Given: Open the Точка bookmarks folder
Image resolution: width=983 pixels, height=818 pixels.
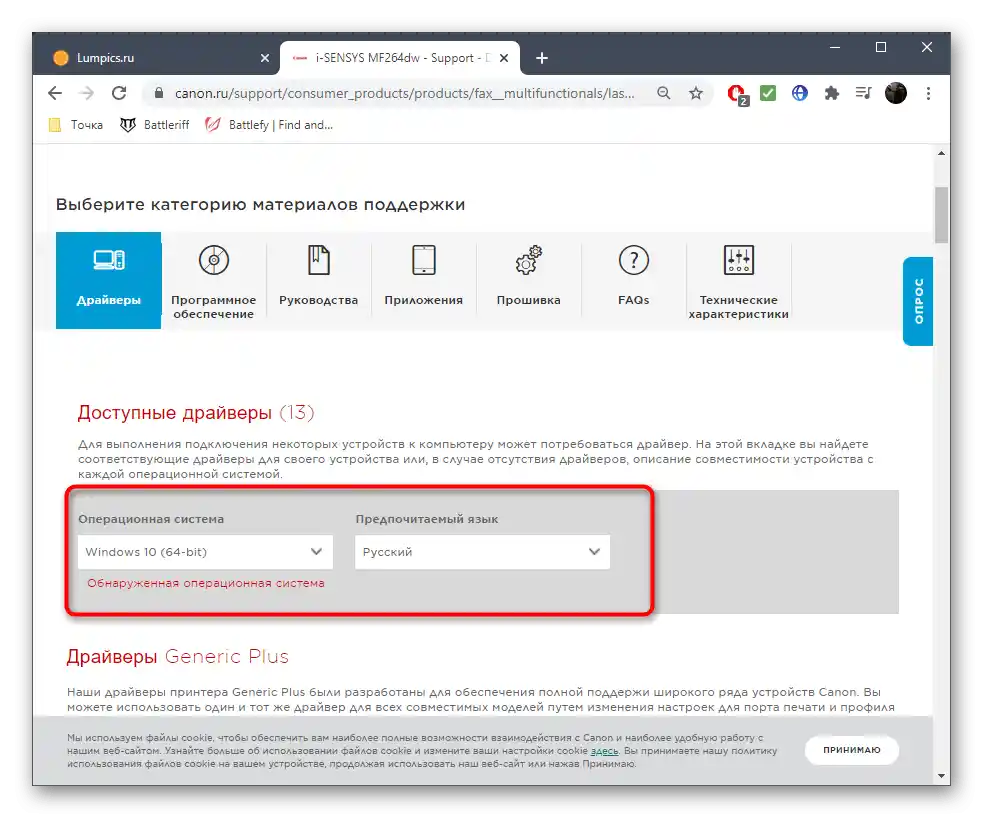Looking at the screenshot, I should pyautogui.click(x=76, y=125).
